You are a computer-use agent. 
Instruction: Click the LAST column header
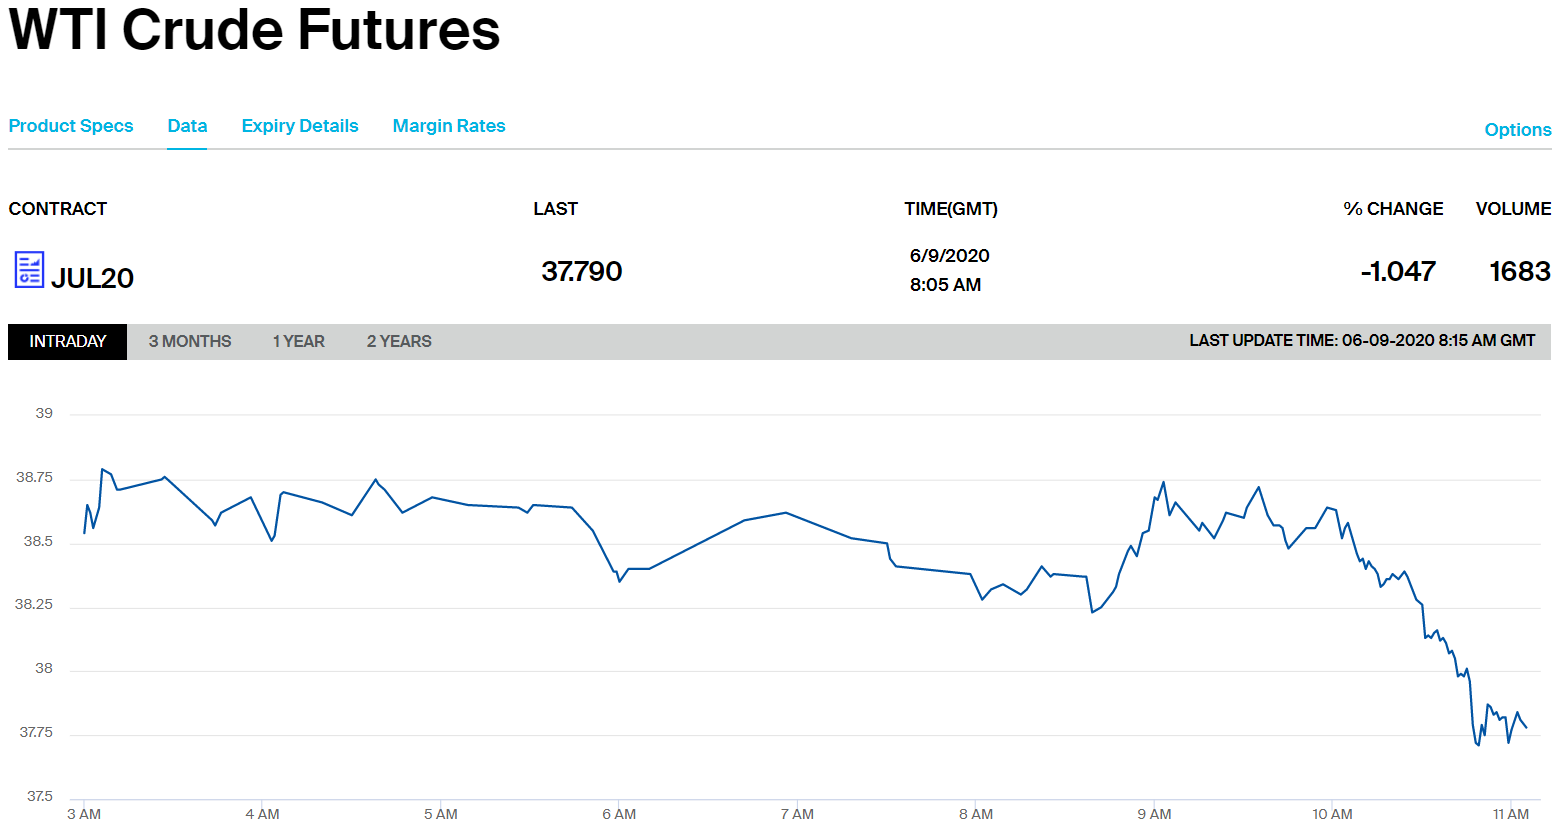tap(555, 209)
